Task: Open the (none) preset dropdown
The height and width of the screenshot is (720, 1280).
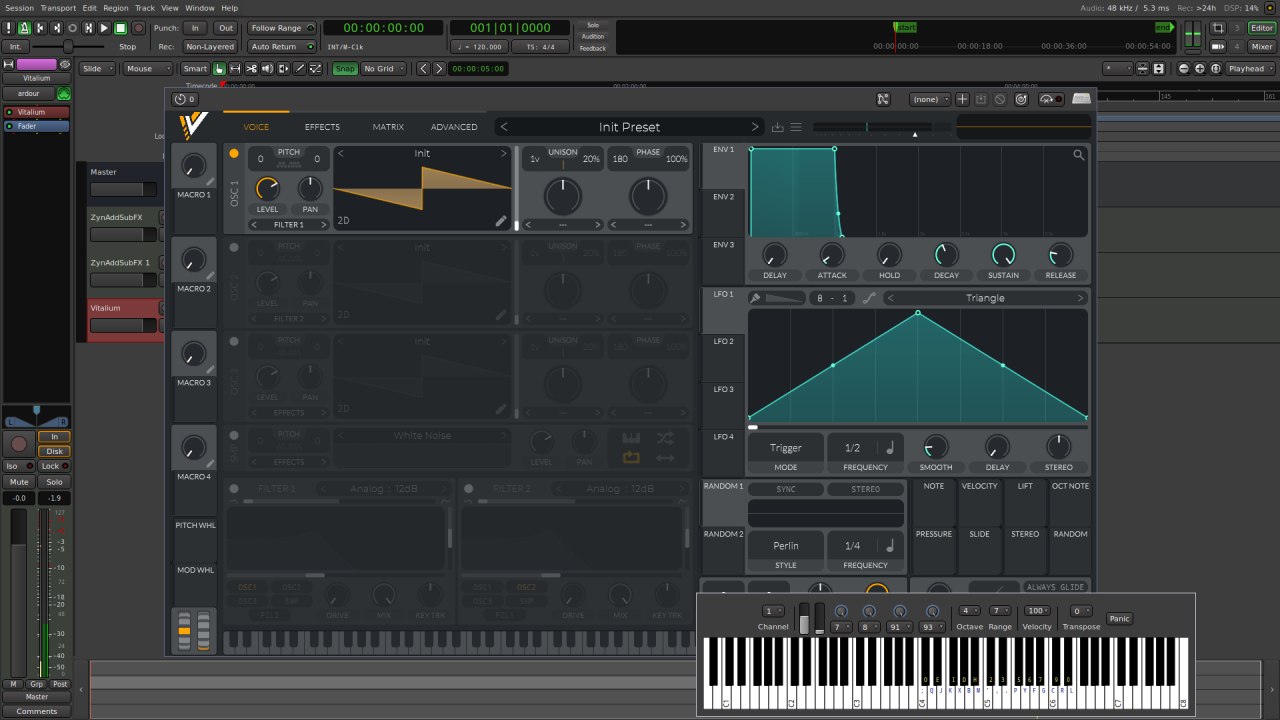Action: pyautogui.click(x=930, y=99)
